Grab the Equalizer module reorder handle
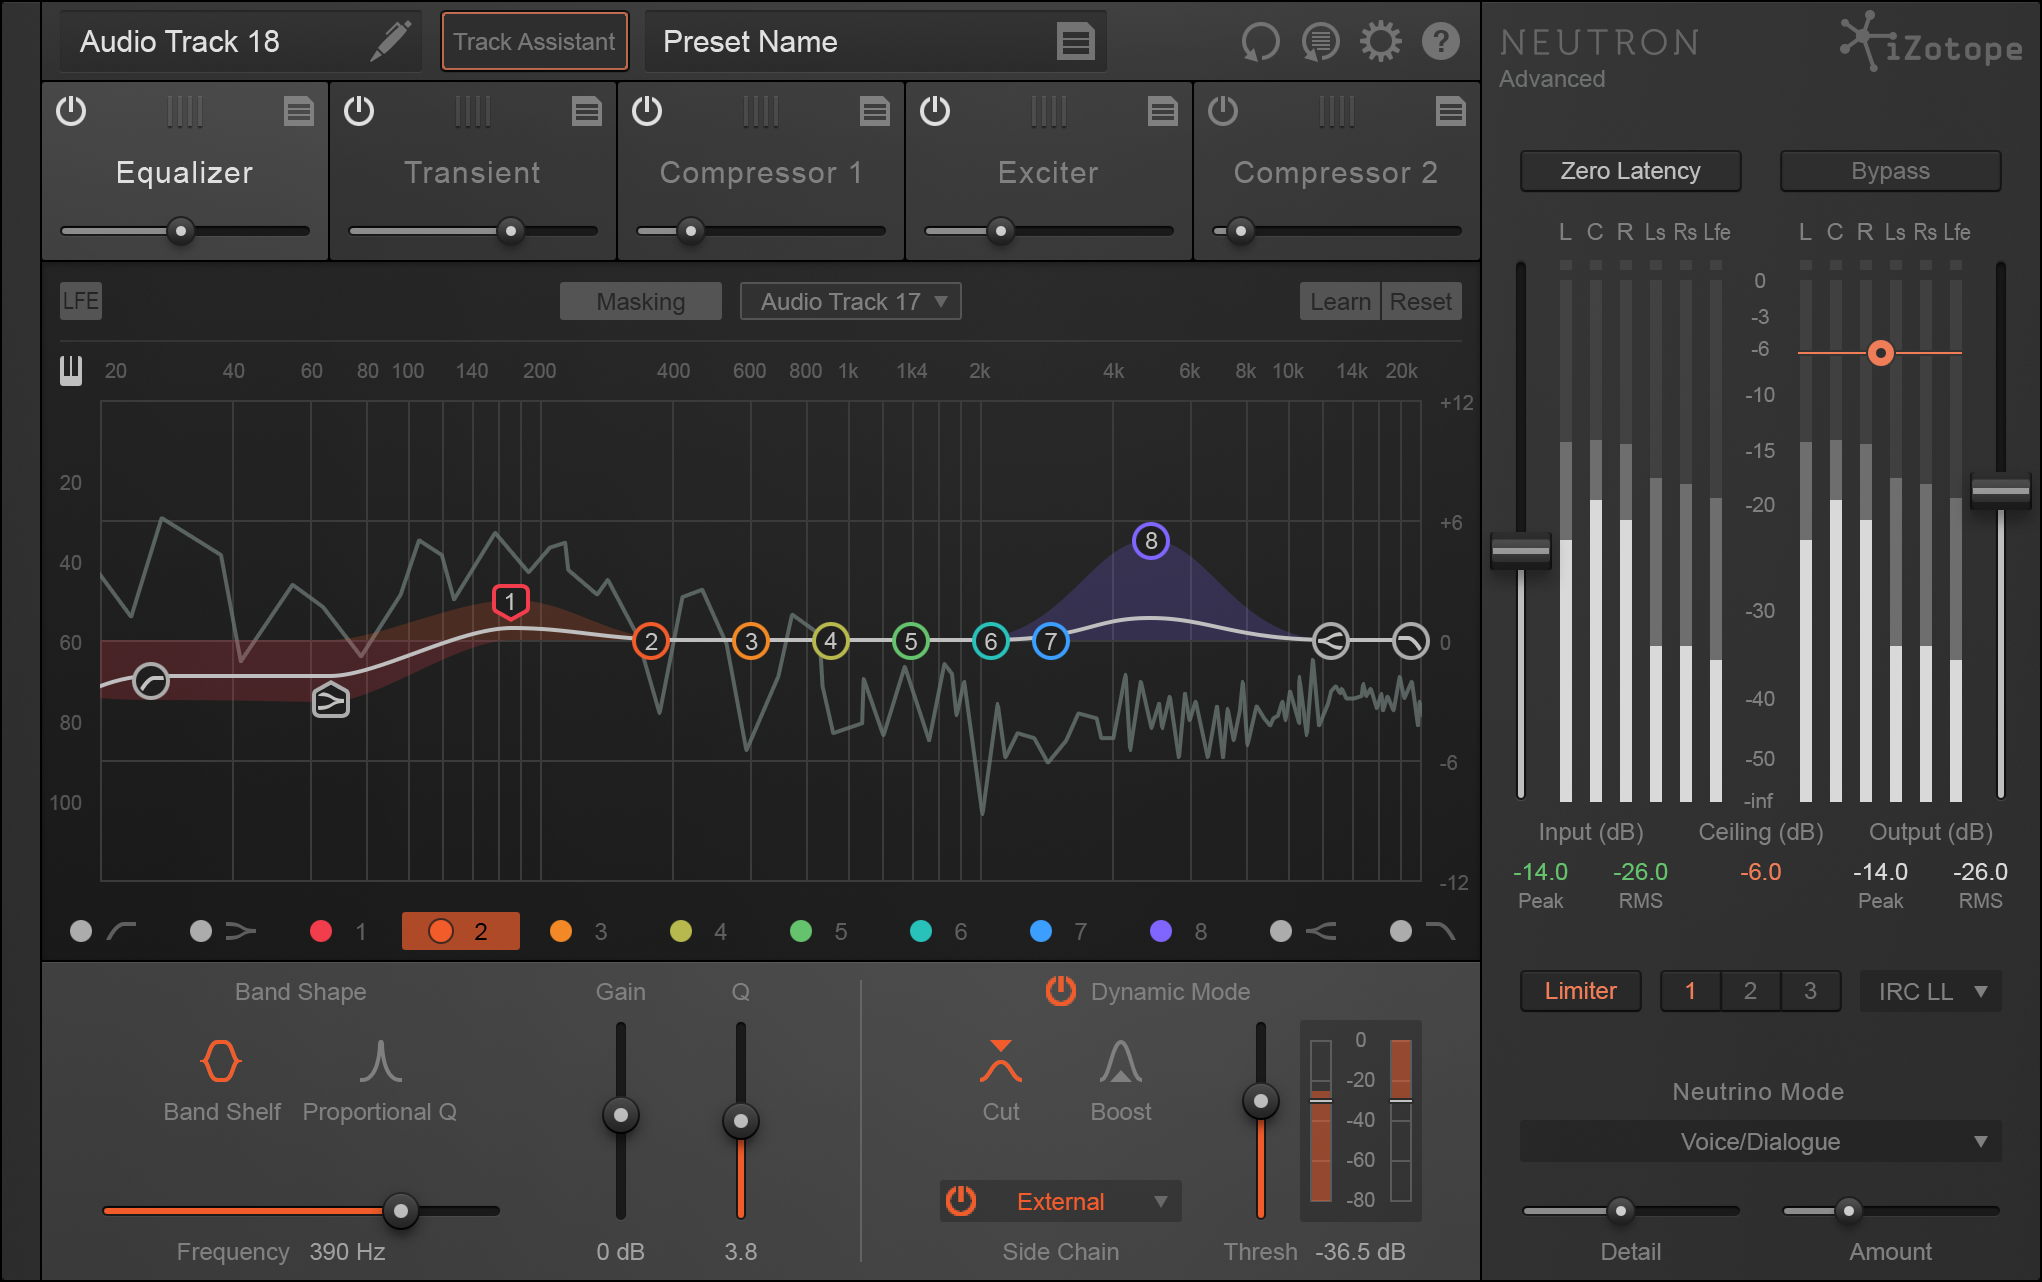The image size is (2042, 1282). pyautogui.click(x=185, y=111)
